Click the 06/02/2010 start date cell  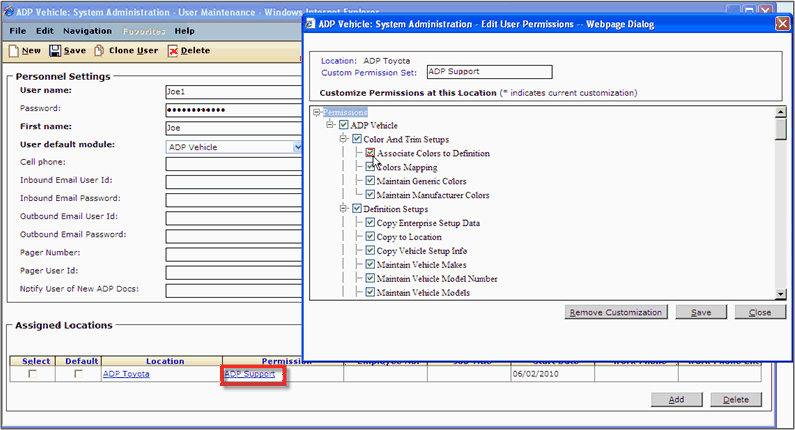(x=553, y=374)
